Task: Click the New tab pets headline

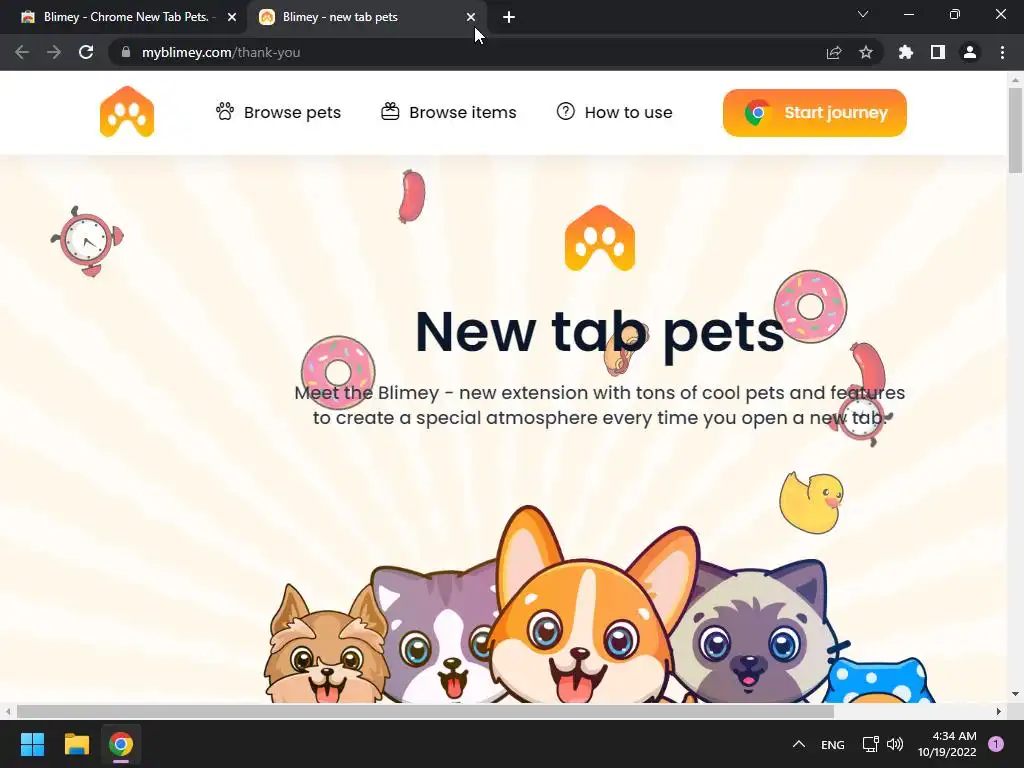Action: [600, 332]
